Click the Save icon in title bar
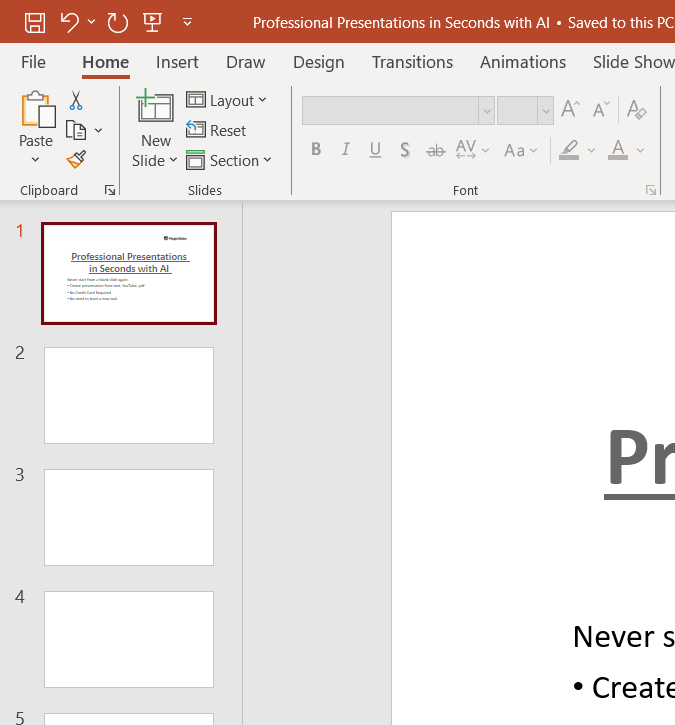The width and height of the screenshot is (675, 725). [x=35, y=21]
